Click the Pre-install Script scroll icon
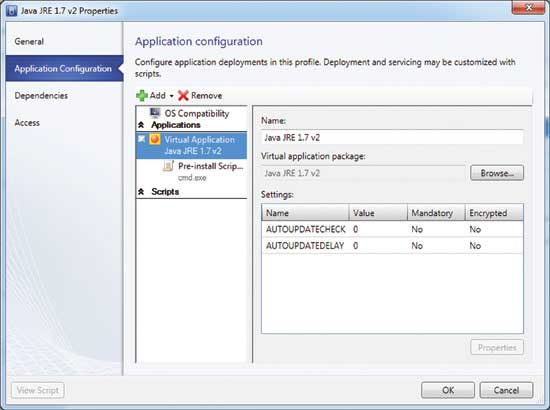This screenshot has height=410, width=550. [168, 166]
